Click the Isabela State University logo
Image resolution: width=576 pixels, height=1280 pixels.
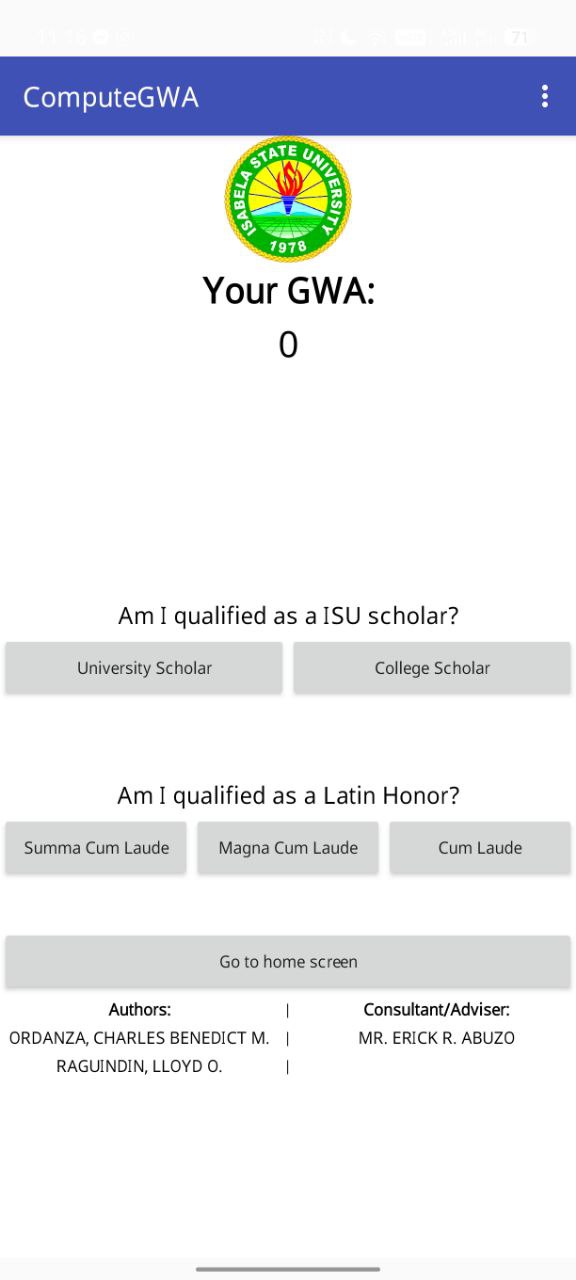pyautogui.click(x=288, y=198)
